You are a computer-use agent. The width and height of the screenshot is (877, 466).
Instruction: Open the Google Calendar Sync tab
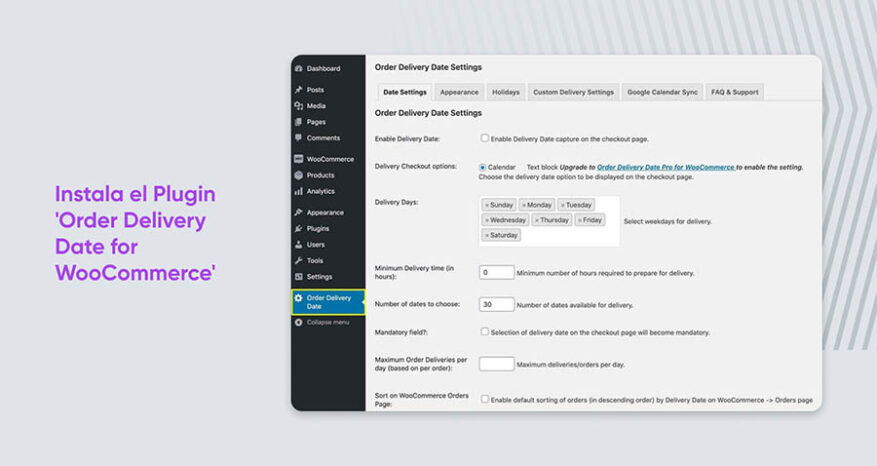[662, 92]
